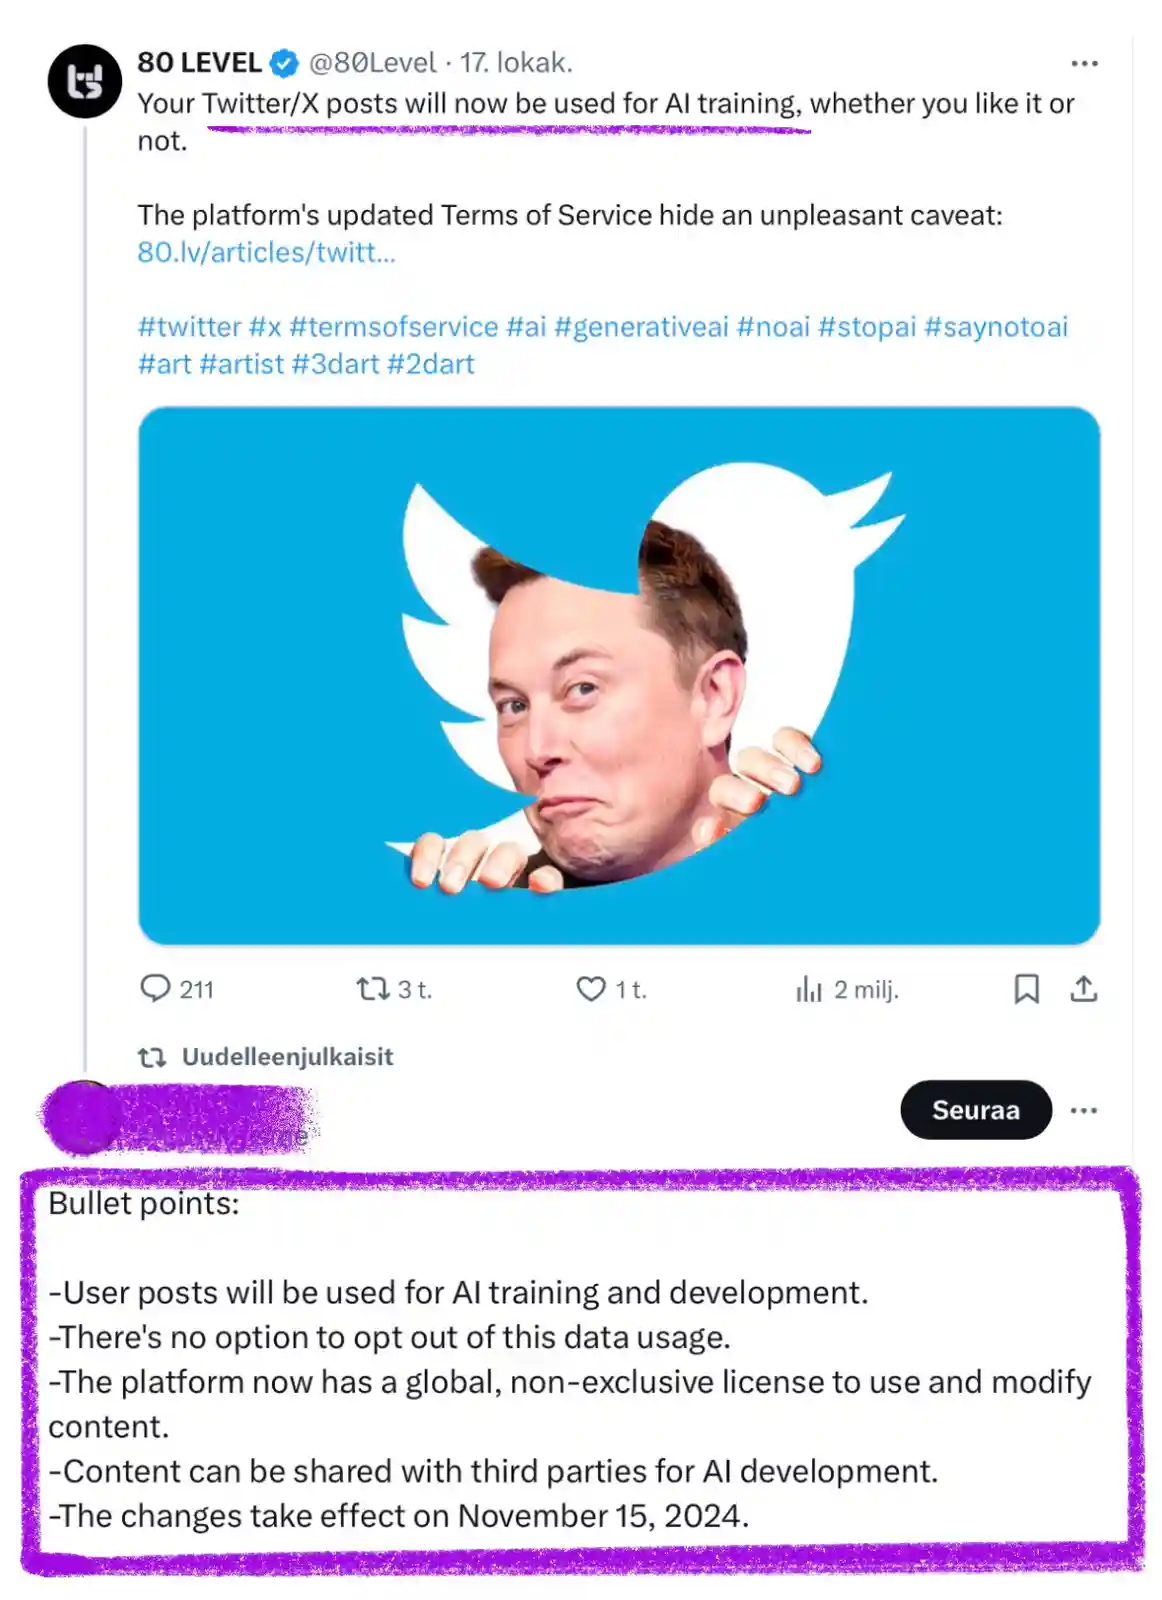Like the post via the heart icon
1162x1600 pixels.
pyautogui.click(x=591, y=989)
